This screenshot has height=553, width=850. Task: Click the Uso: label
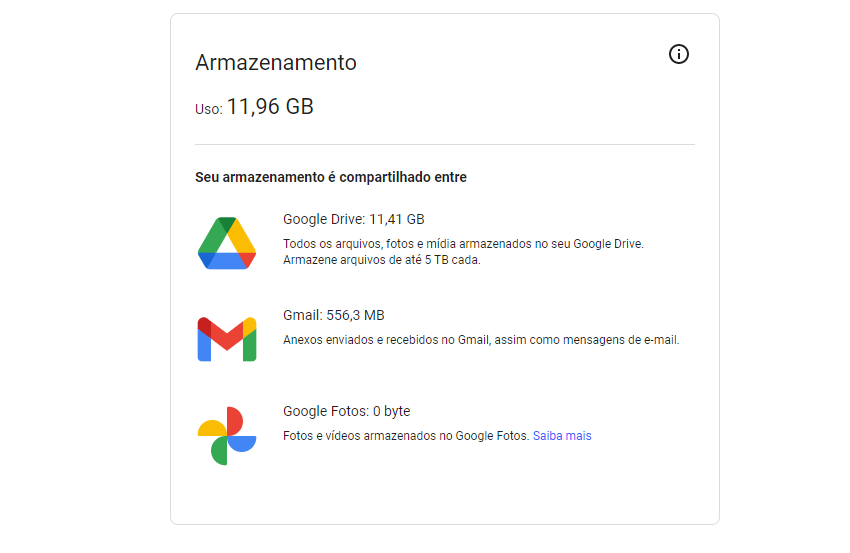(x=209, y=110)
